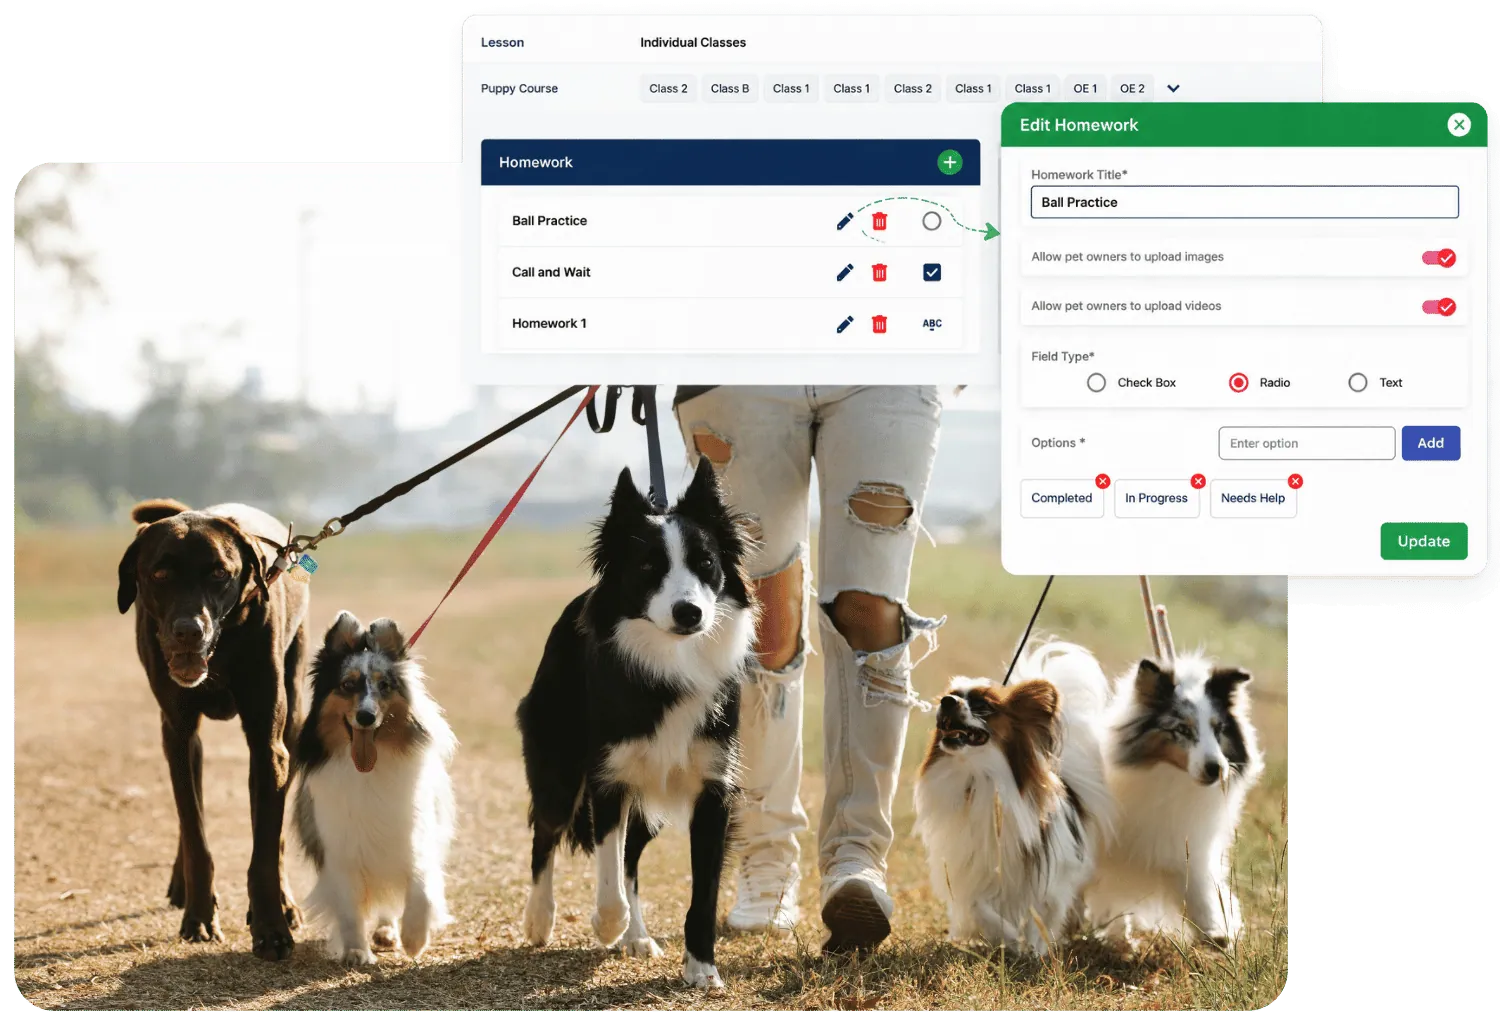Click the checkbox type icon for Call and Wait
Screen dimensions: 1500x1024
[x=932, y=272]
